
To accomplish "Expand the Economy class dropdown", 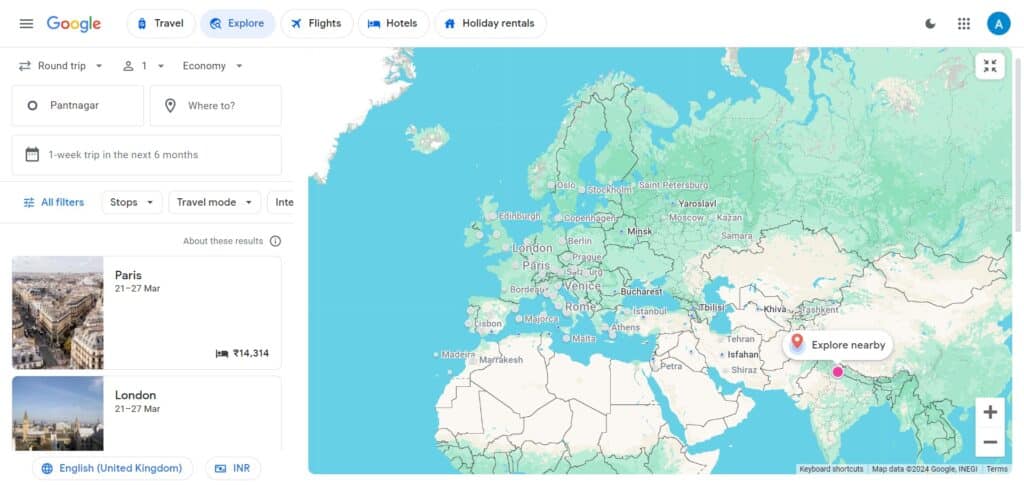I will pyautogui.click(x=213, y=66).
